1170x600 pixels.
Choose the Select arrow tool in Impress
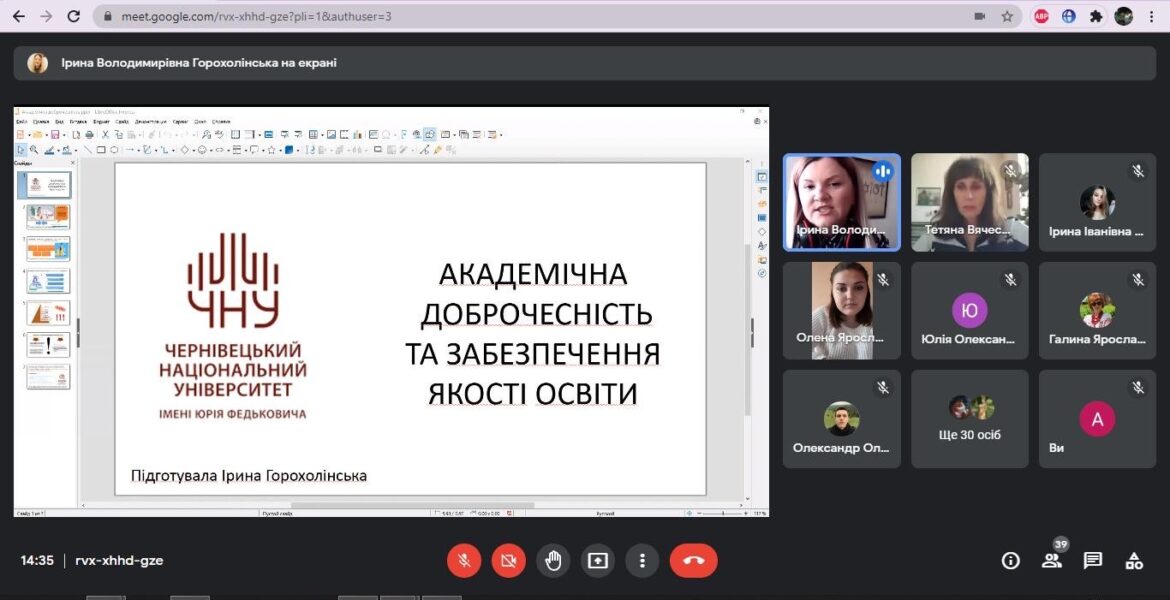coord(21,150)
